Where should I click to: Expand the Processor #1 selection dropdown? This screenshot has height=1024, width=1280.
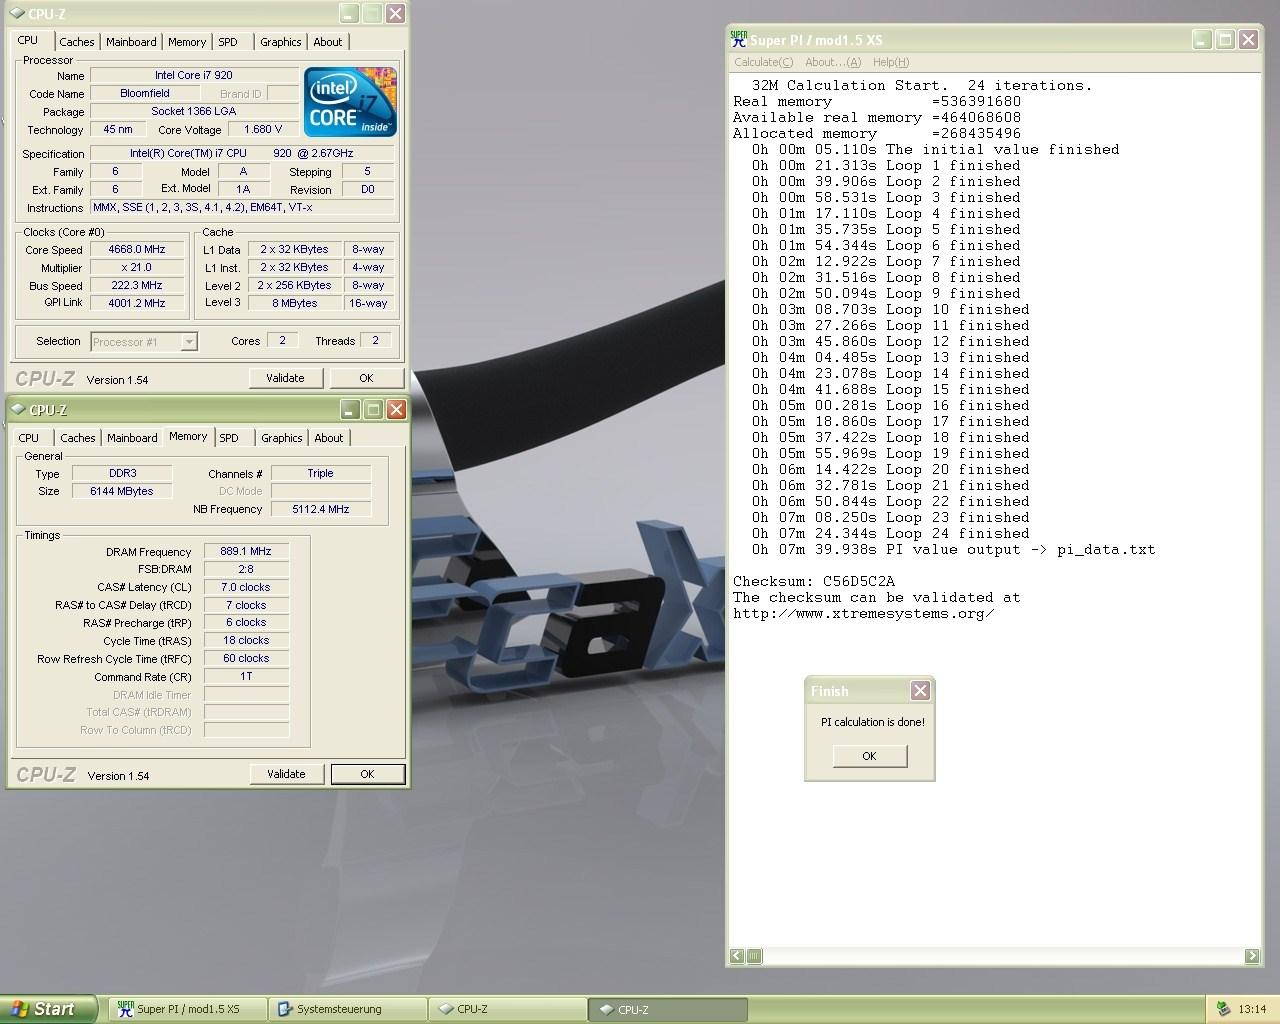(x=188, y=342)
